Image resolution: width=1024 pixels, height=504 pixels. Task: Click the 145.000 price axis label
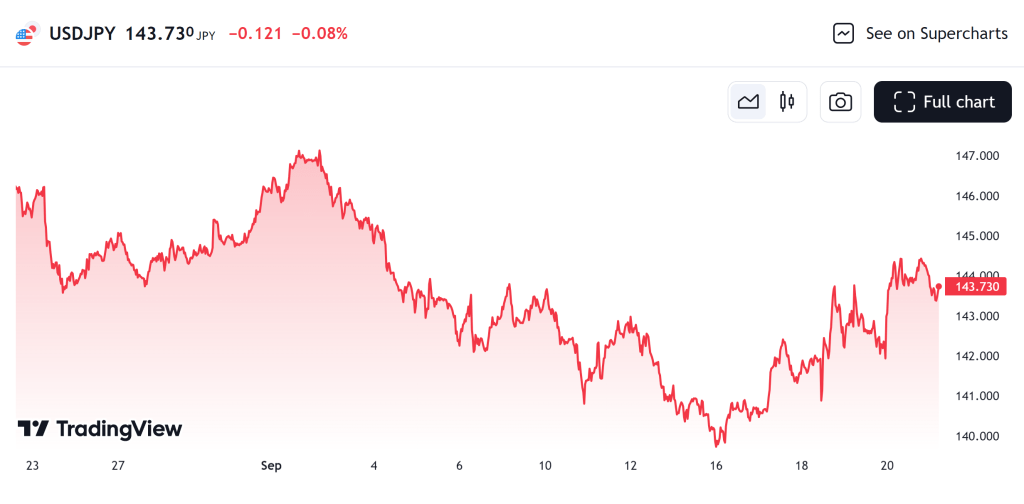point(978,236)
